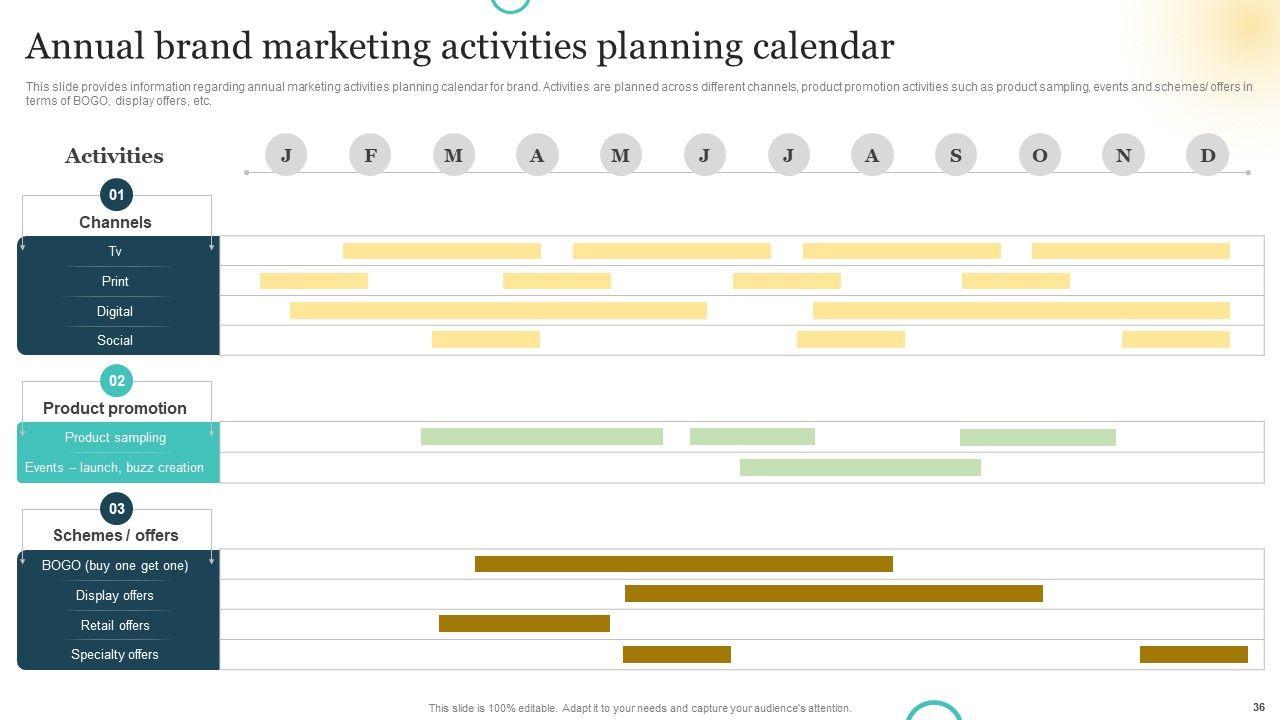Click the 03 Schemes number badge

coord(117,509)
